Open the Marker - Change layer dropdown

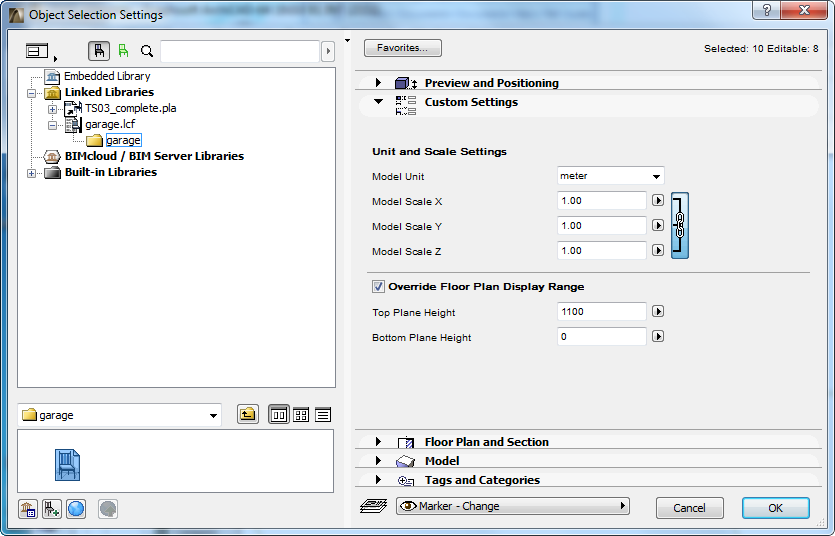pos(513,506)
